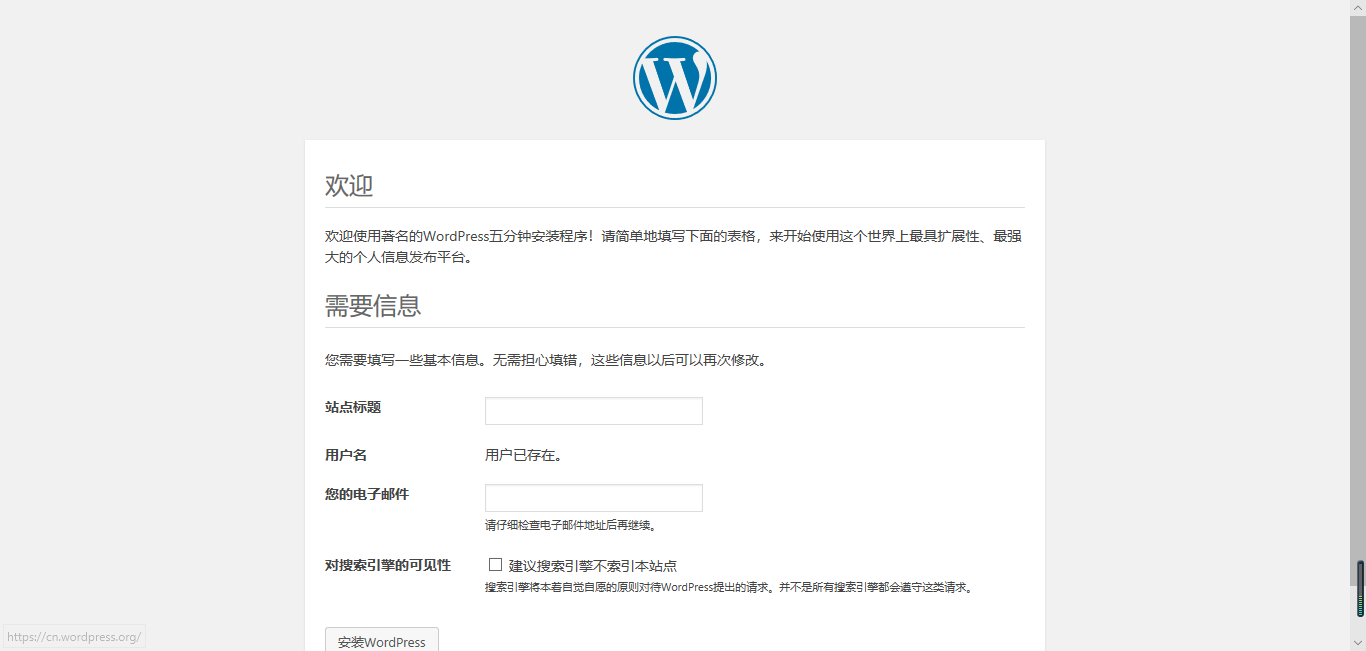The height and width of the screenshot is (651, 1366).
Task: Click the 您的电子邮件 label
Action: [x=367, y=494]
